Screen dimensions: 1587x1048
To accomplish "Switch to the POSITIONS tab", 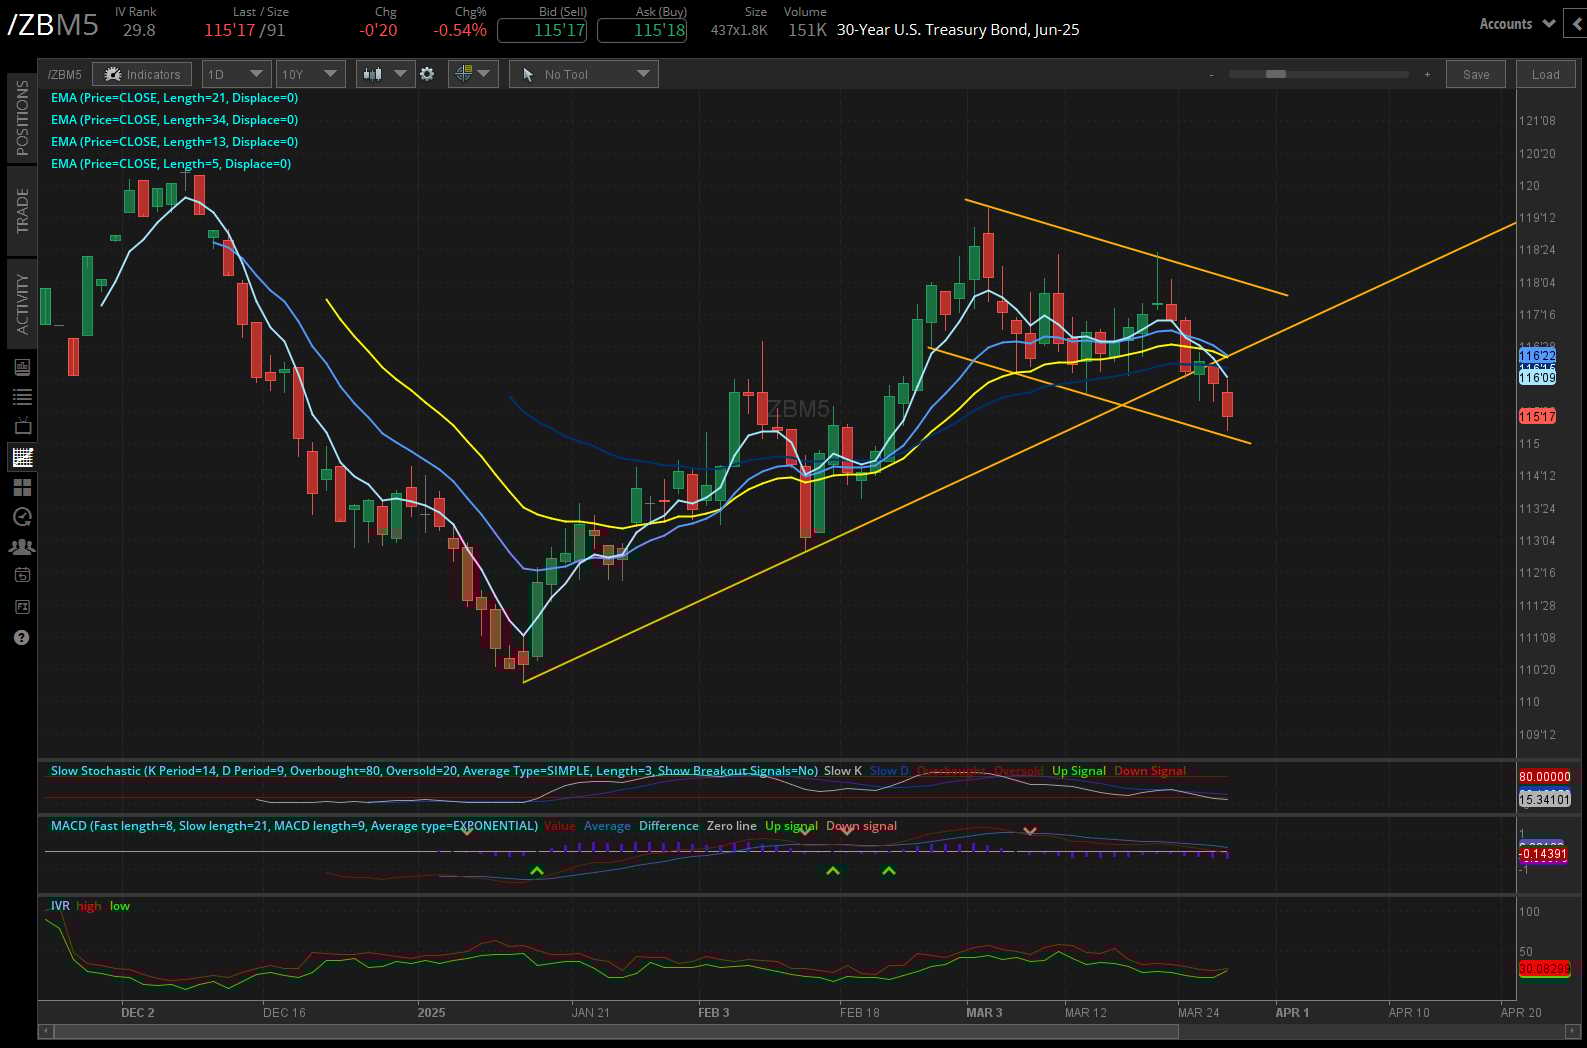I will (x=22, y=117).
